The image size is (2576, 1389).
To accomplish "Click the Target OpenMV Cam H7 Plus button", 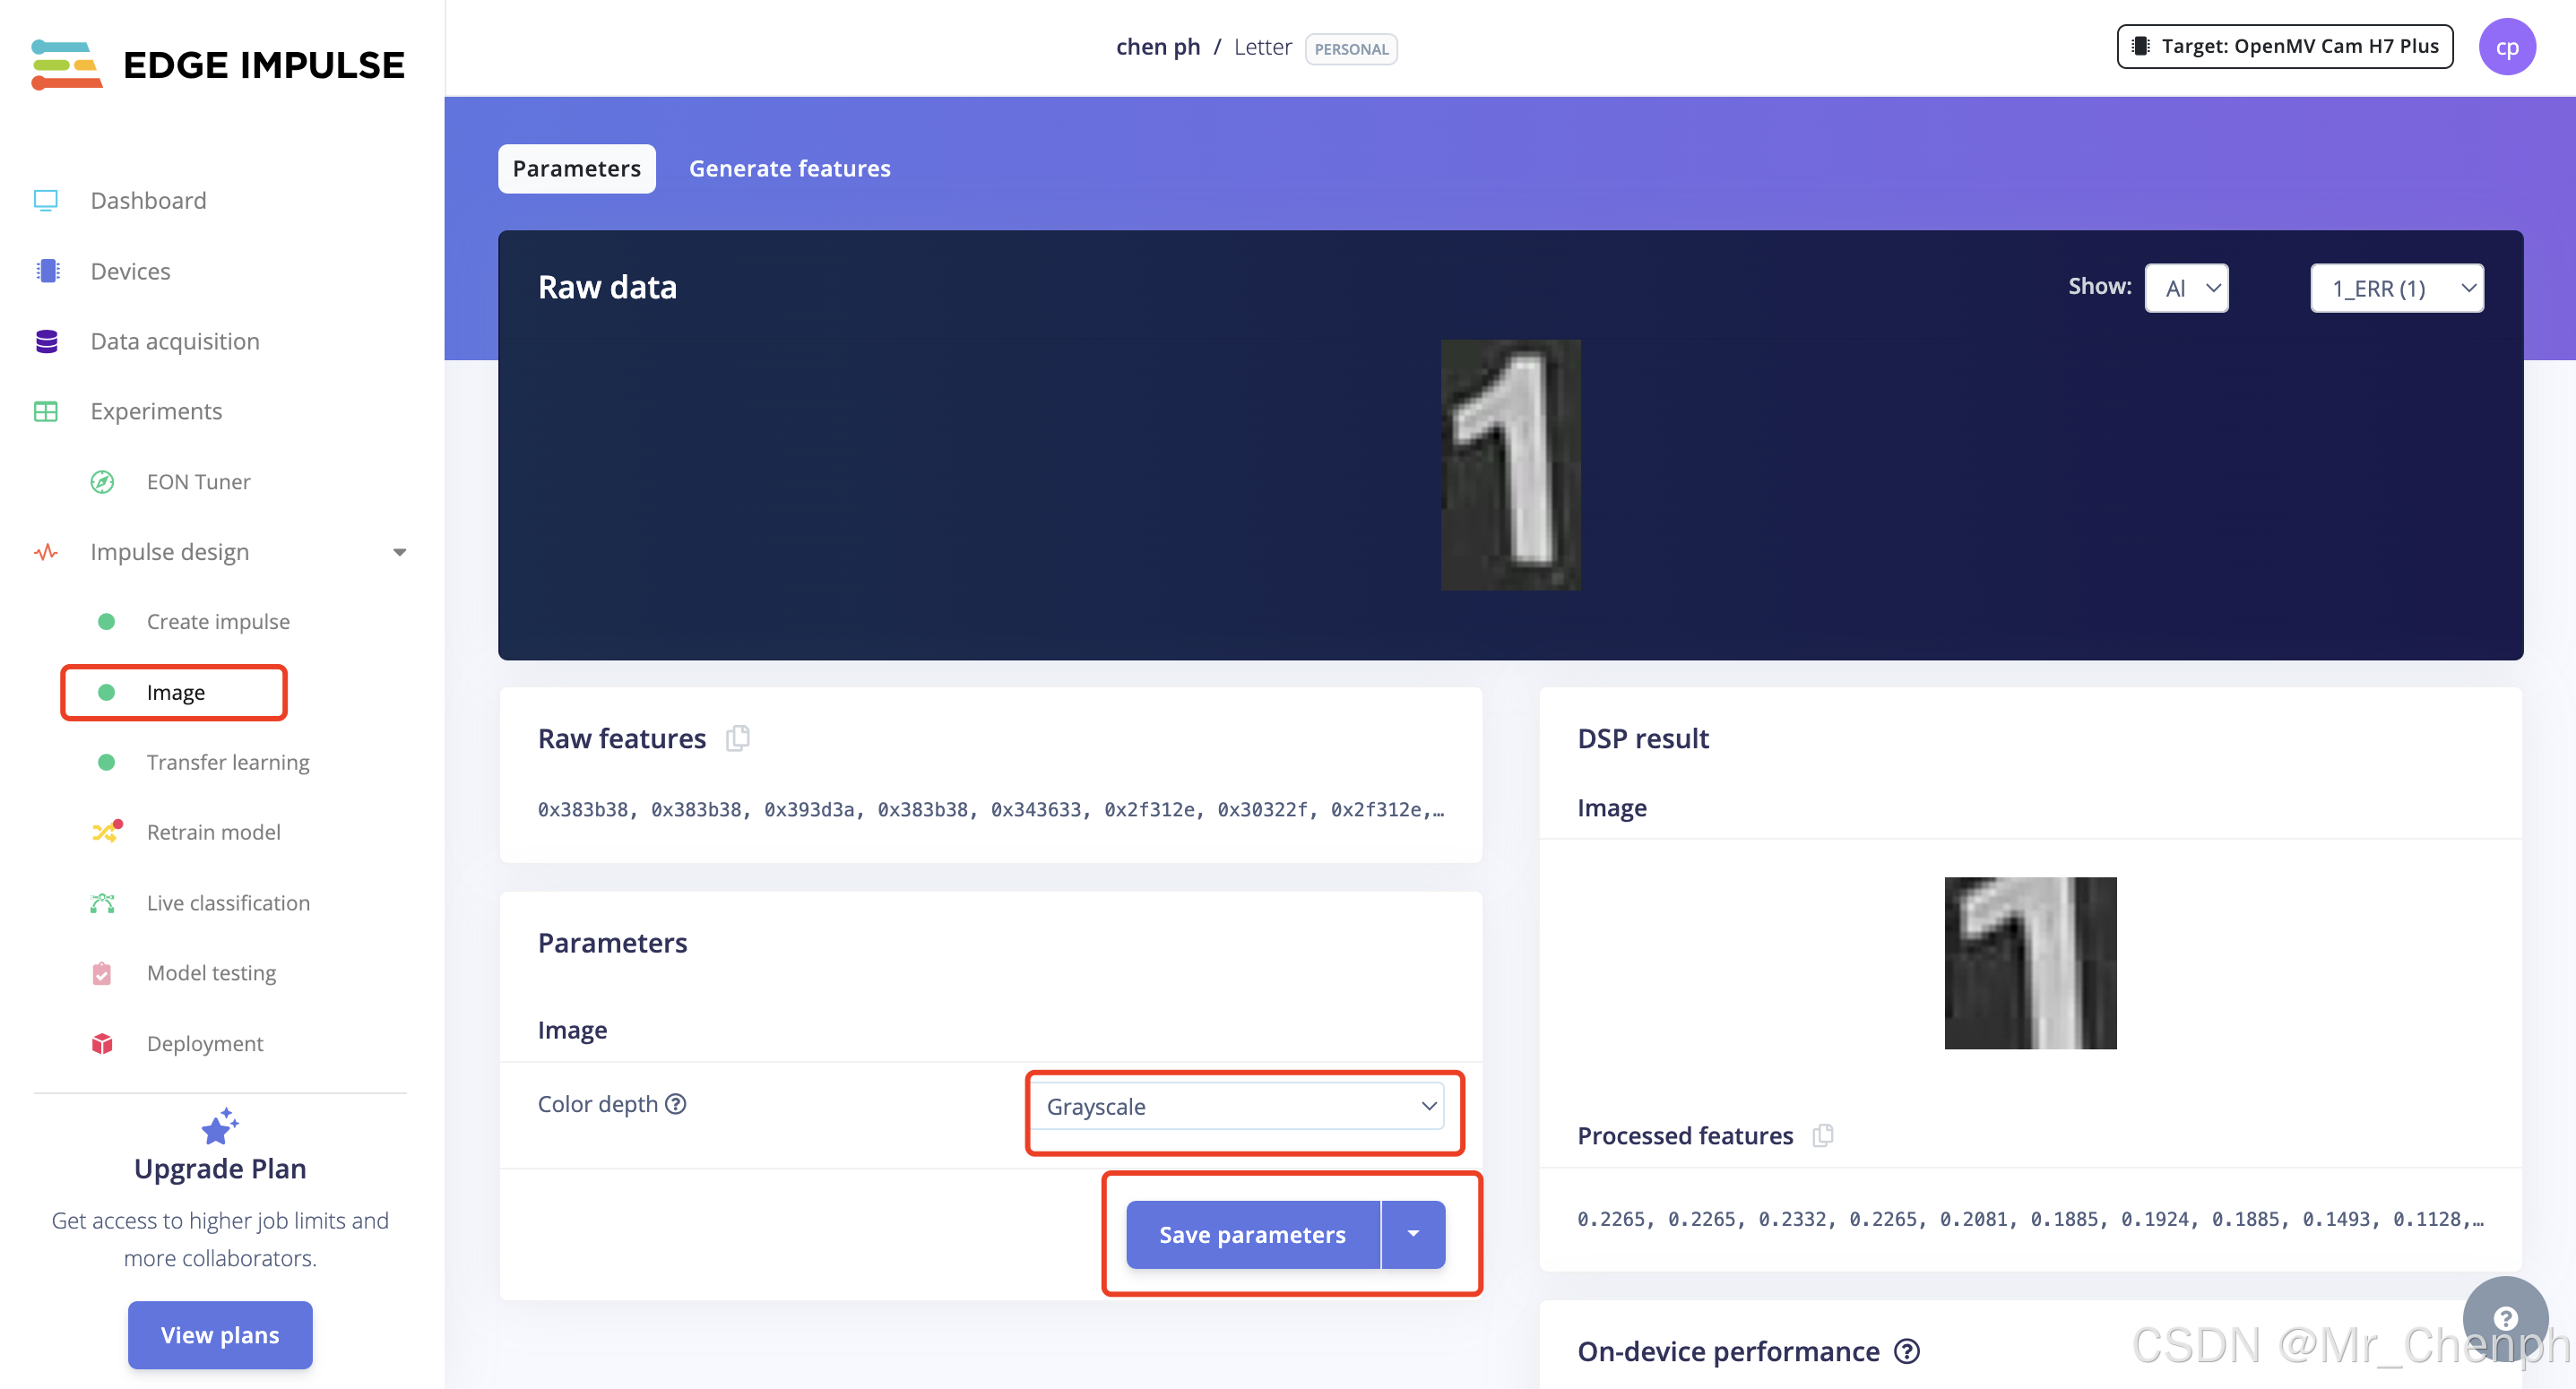I will click(x=2284, y=47).
